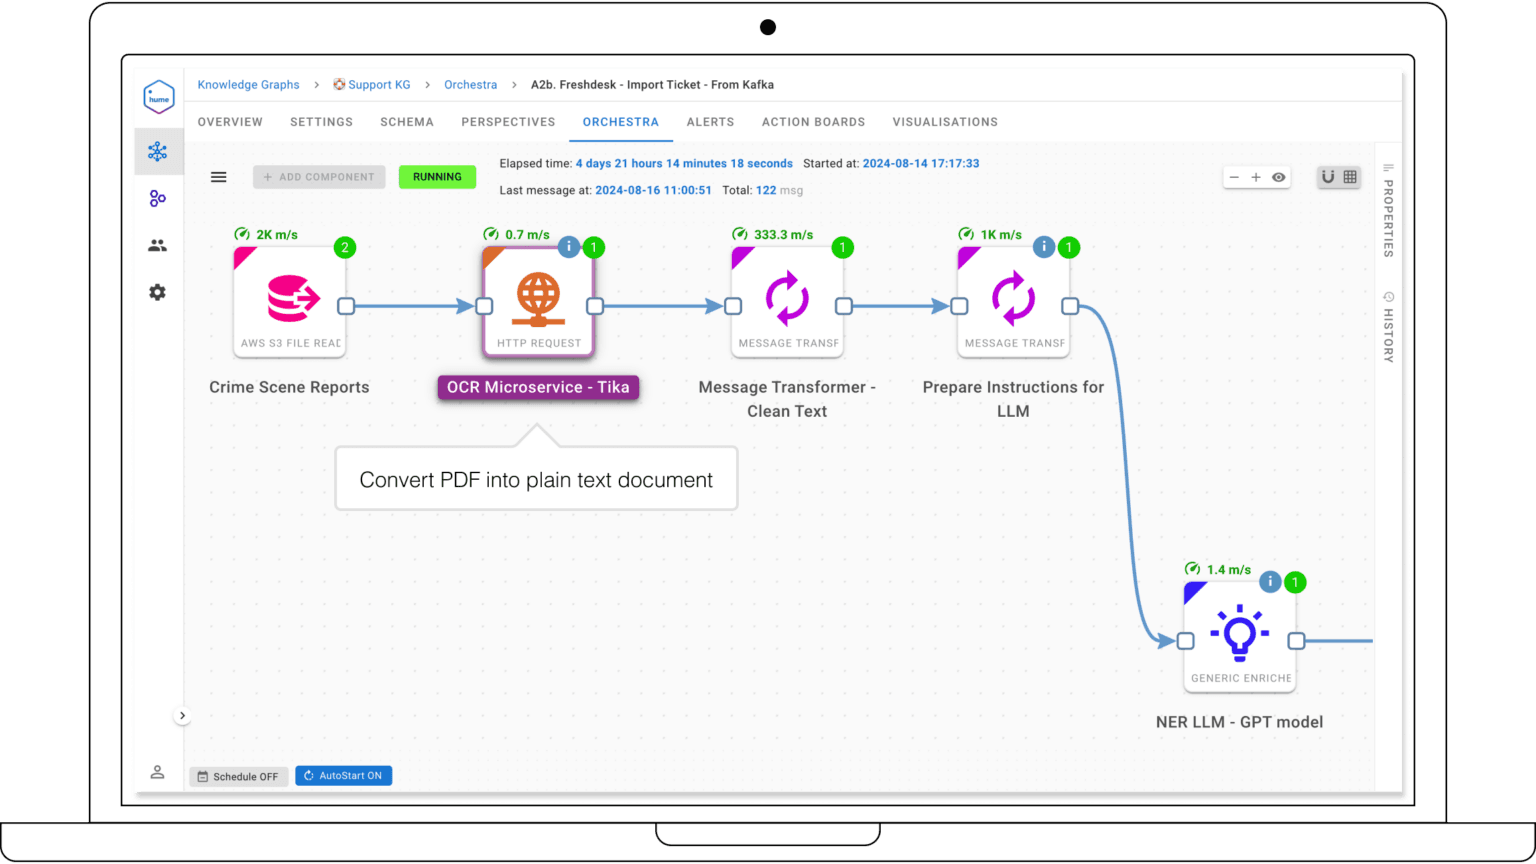This screenshot has height=864, width=1536.
Task: Select the Orchestra graph icon in sidebar
Action: click(158, 151)
